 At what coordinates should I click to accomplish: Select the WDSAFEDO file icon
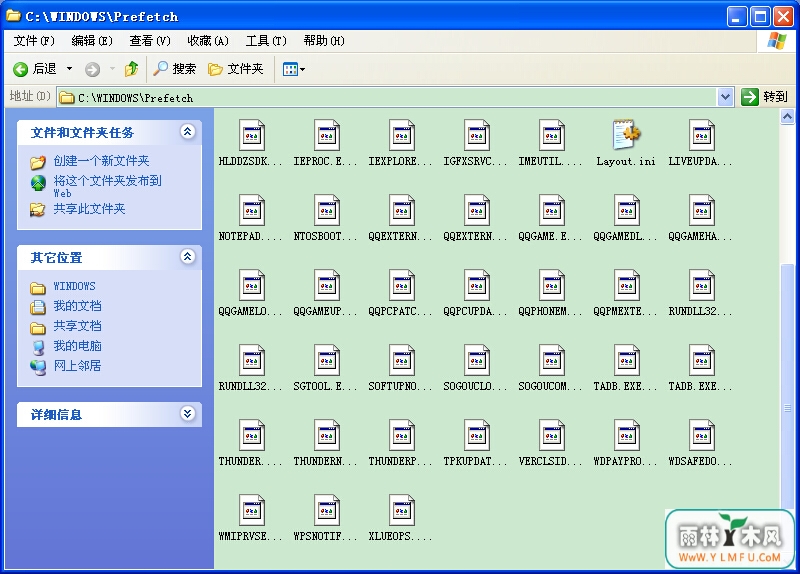point(702,435)
